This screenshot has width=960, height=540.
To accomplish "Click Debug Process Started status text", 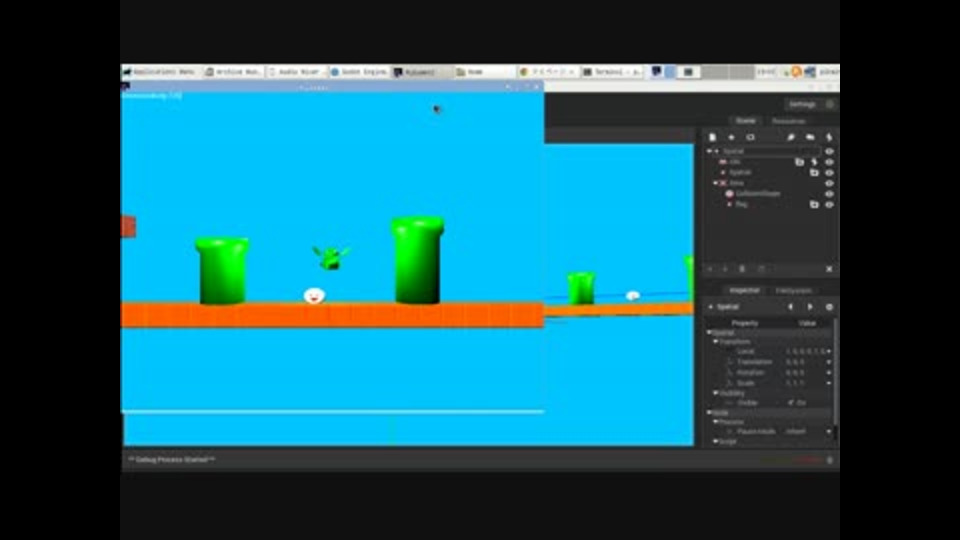I will pos(171,460).
